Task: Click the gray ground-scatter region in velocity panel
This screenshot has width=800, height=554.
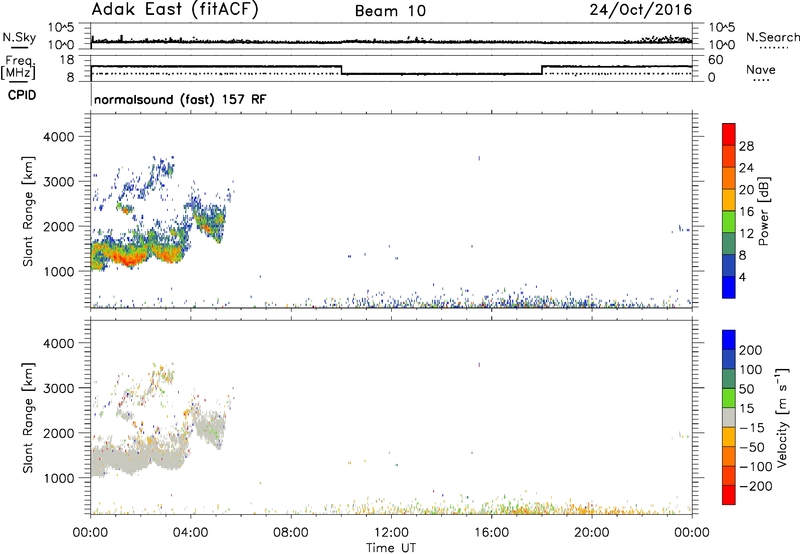Action: 138,458
